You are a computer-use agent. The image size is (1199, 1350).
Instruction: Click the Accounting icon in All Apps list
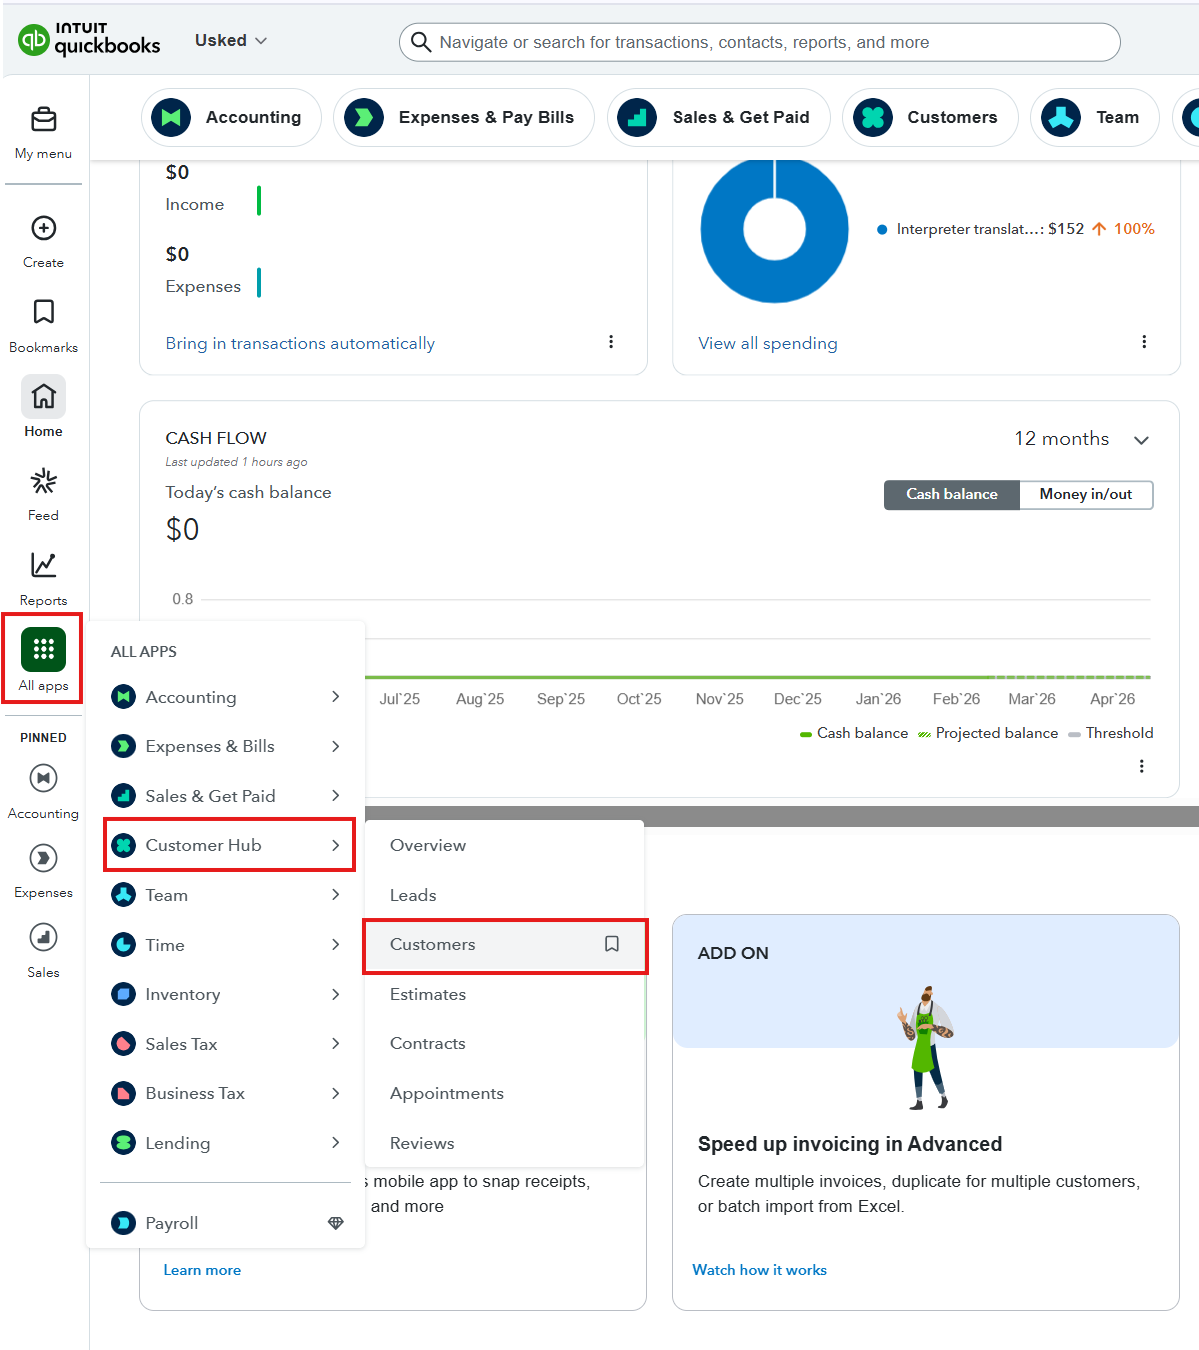pos(124,697)
